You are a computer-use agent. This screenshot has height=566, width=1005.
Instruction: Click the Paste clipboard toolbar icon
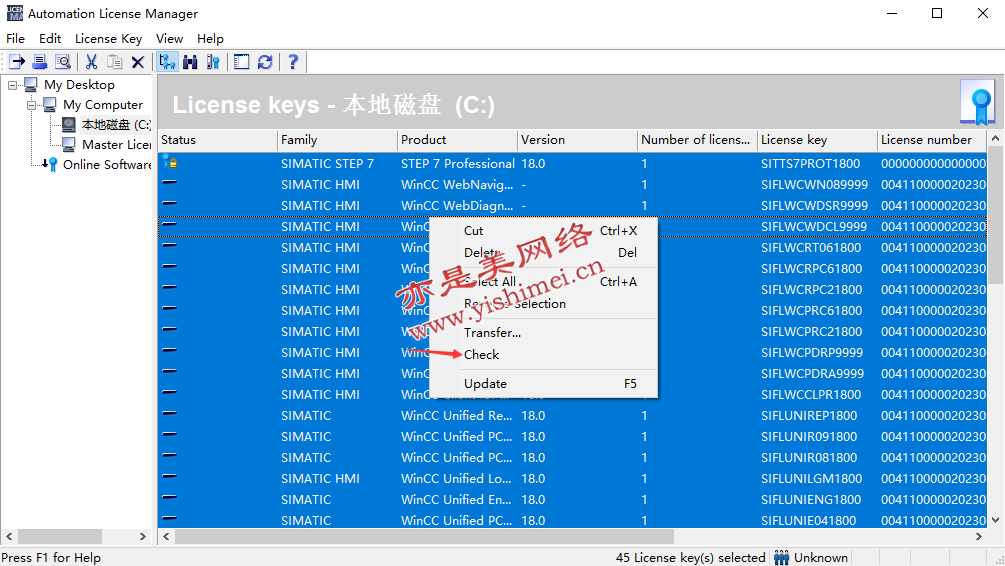[114, 62]
